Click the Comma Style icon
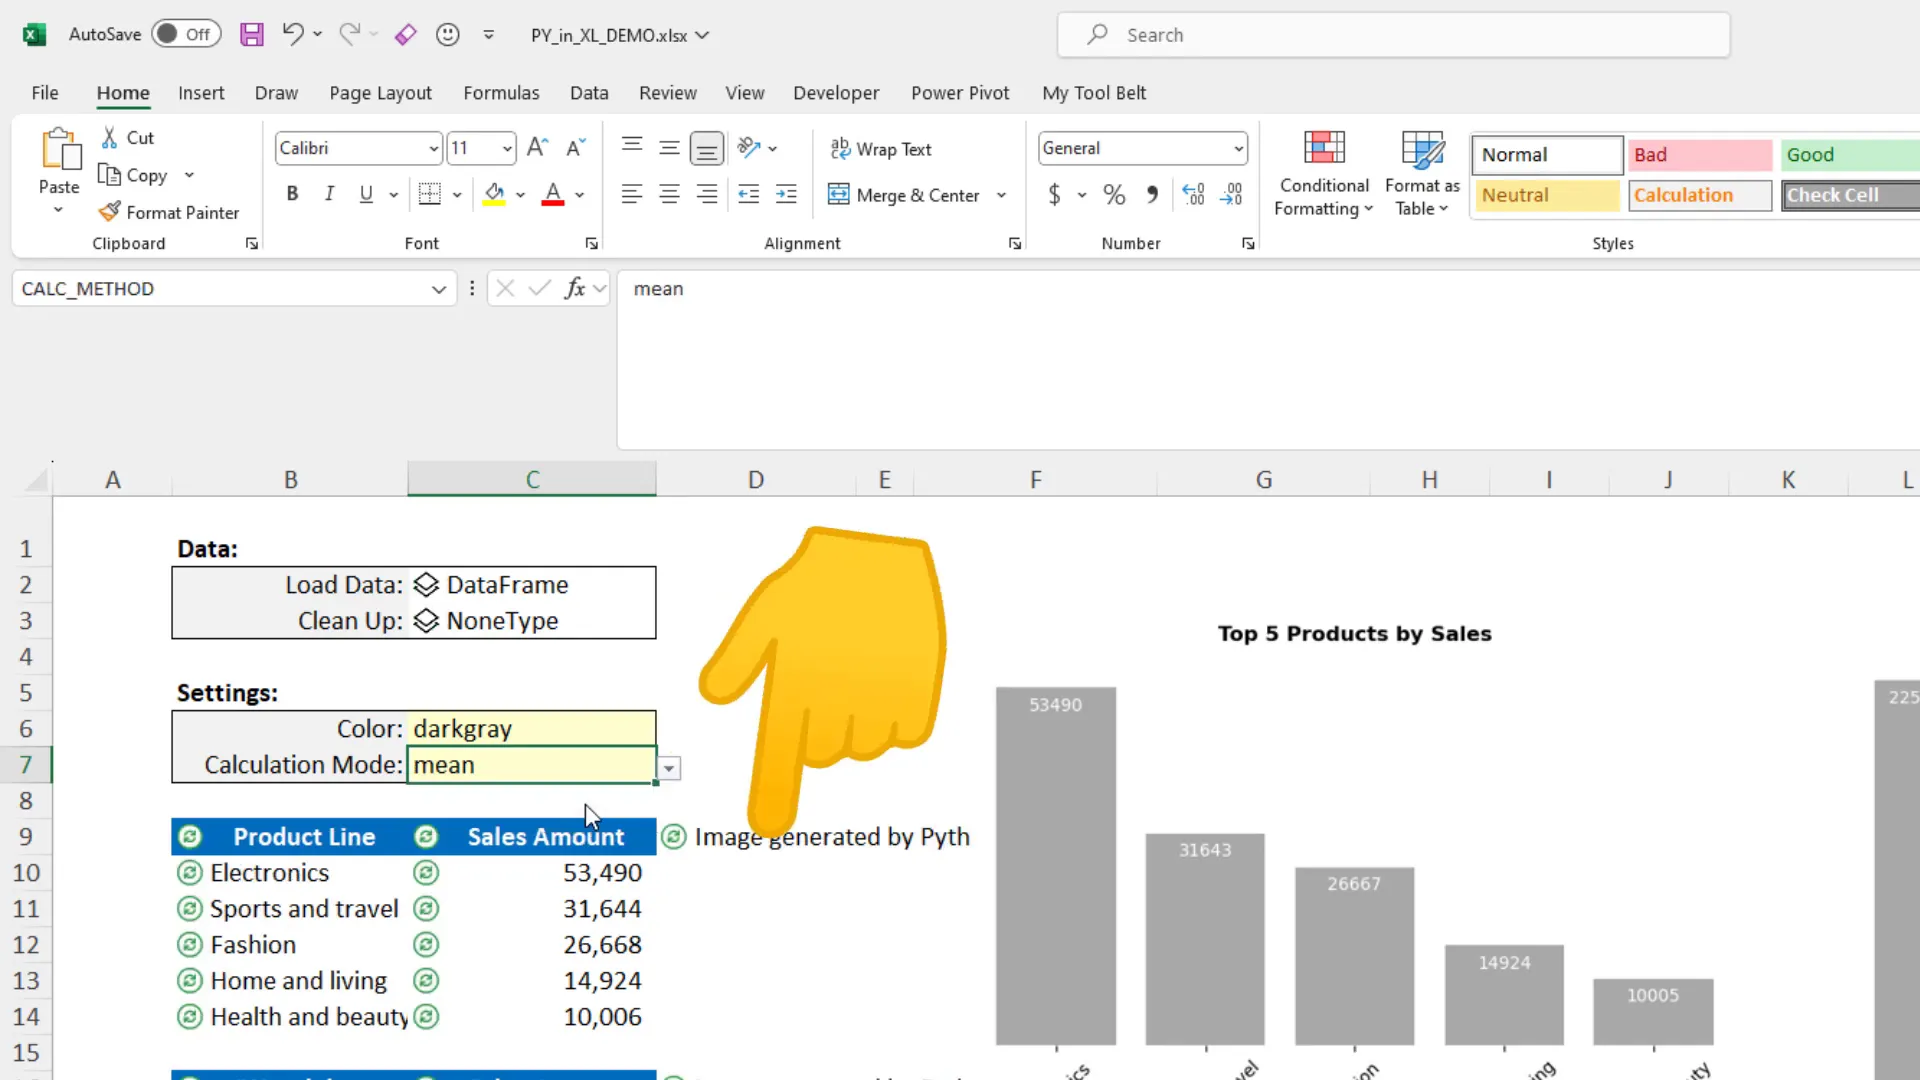The width and height of the screenshot is (1920, 1080). click(x=1152, y=194)
